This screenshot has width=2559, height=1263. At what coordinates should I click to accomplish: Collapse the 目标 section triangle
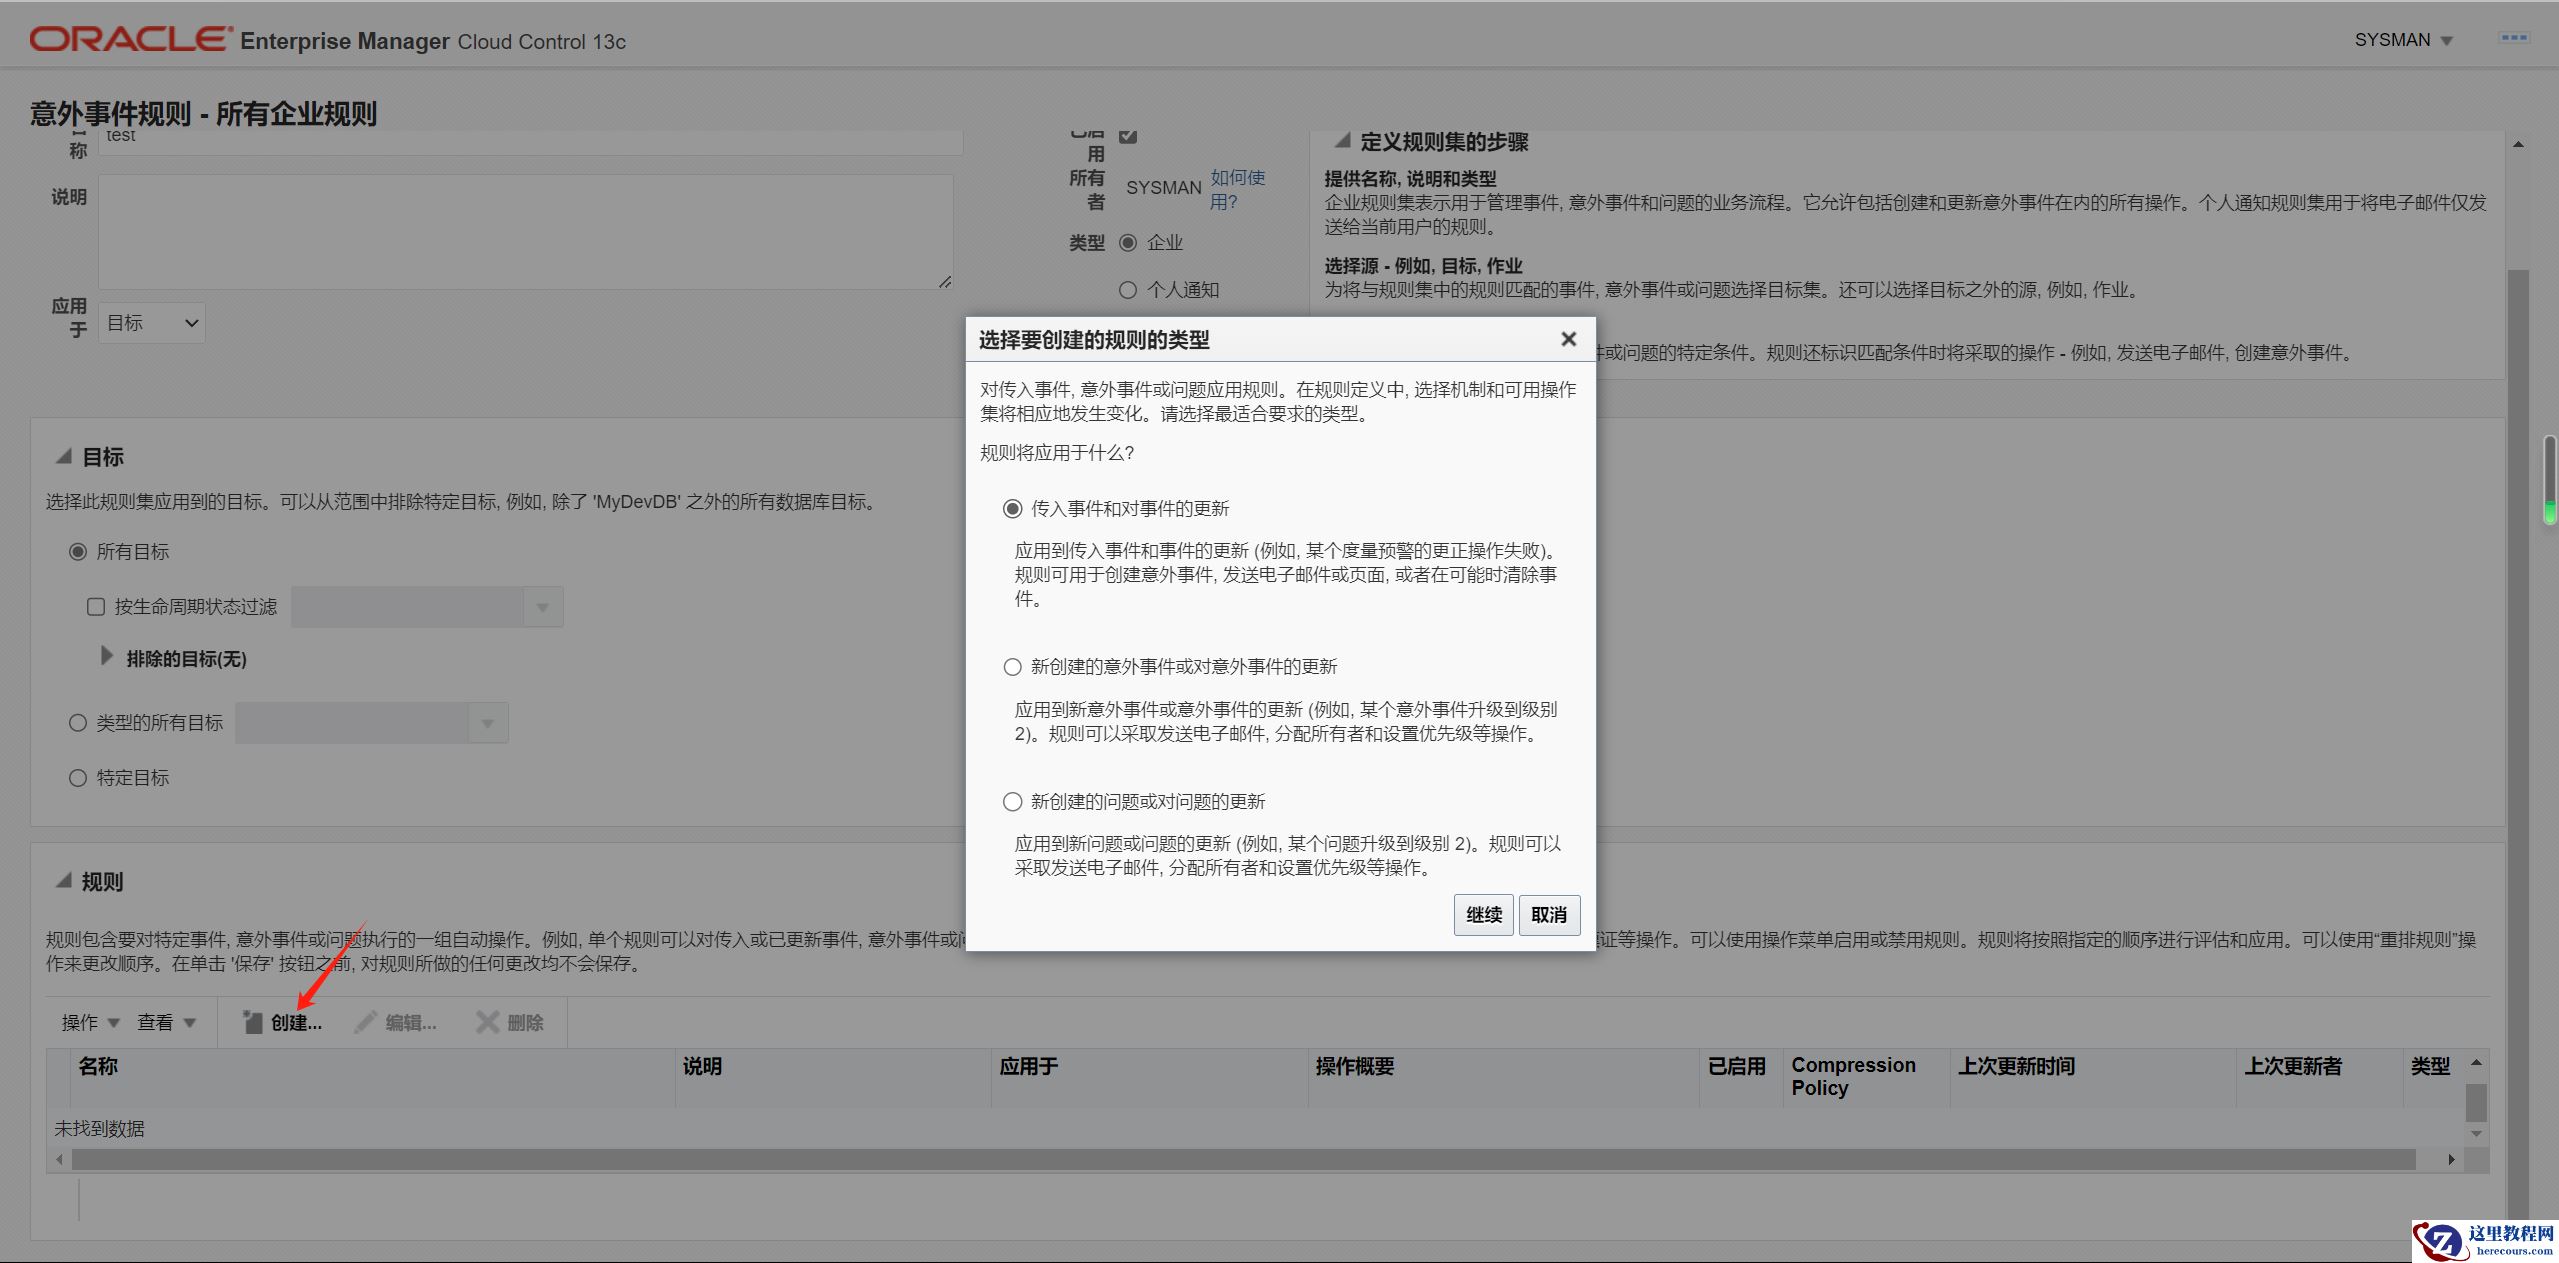tap(64, 457)
